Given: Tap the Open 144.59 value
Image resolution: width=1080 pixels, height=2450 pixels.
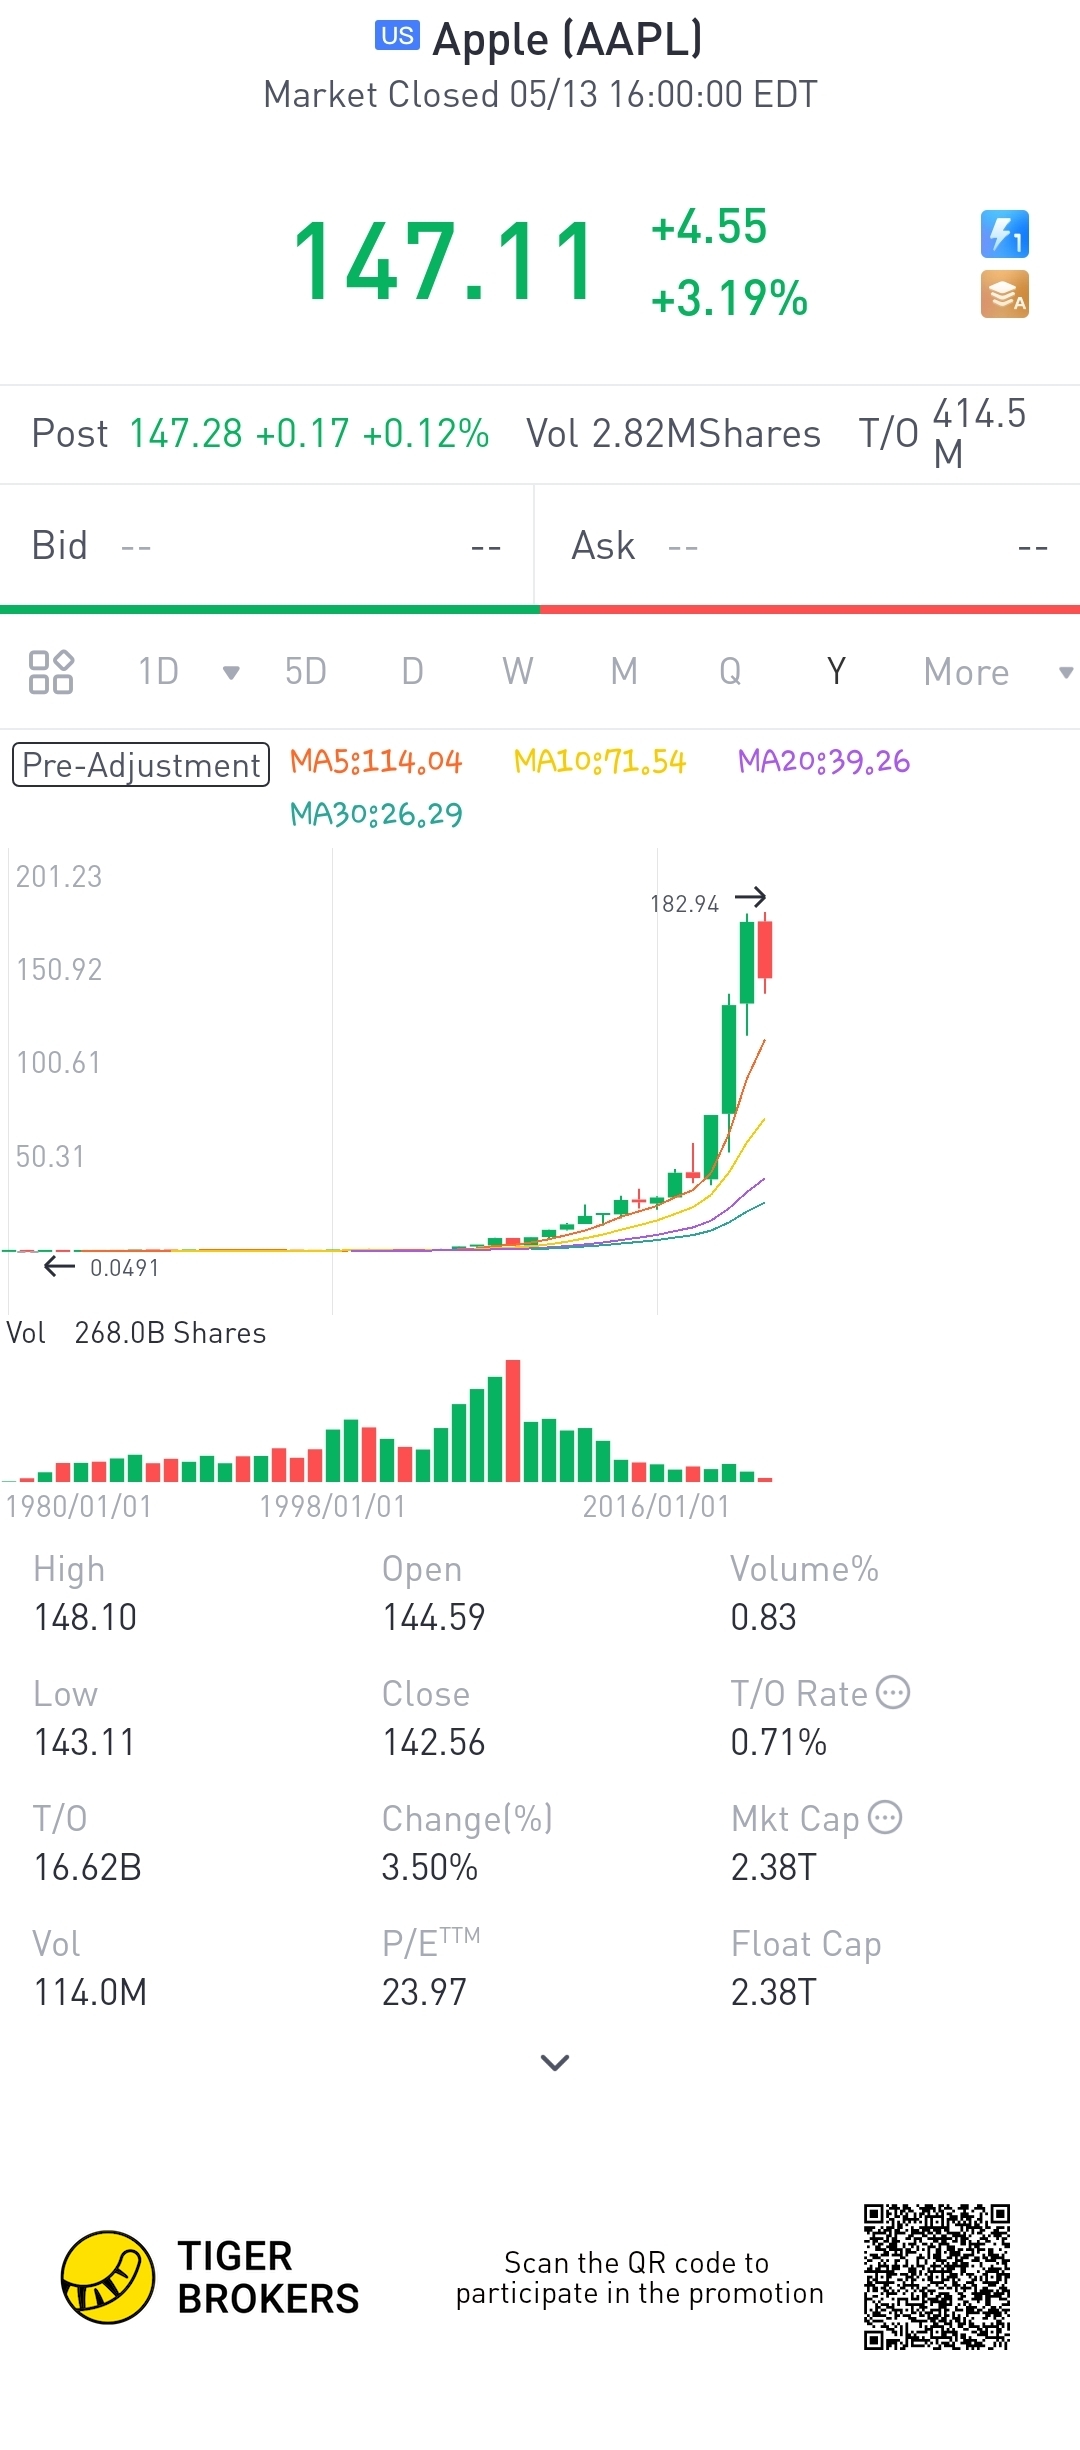Looking at the screenshot, I should click(x=434, y=1617).
